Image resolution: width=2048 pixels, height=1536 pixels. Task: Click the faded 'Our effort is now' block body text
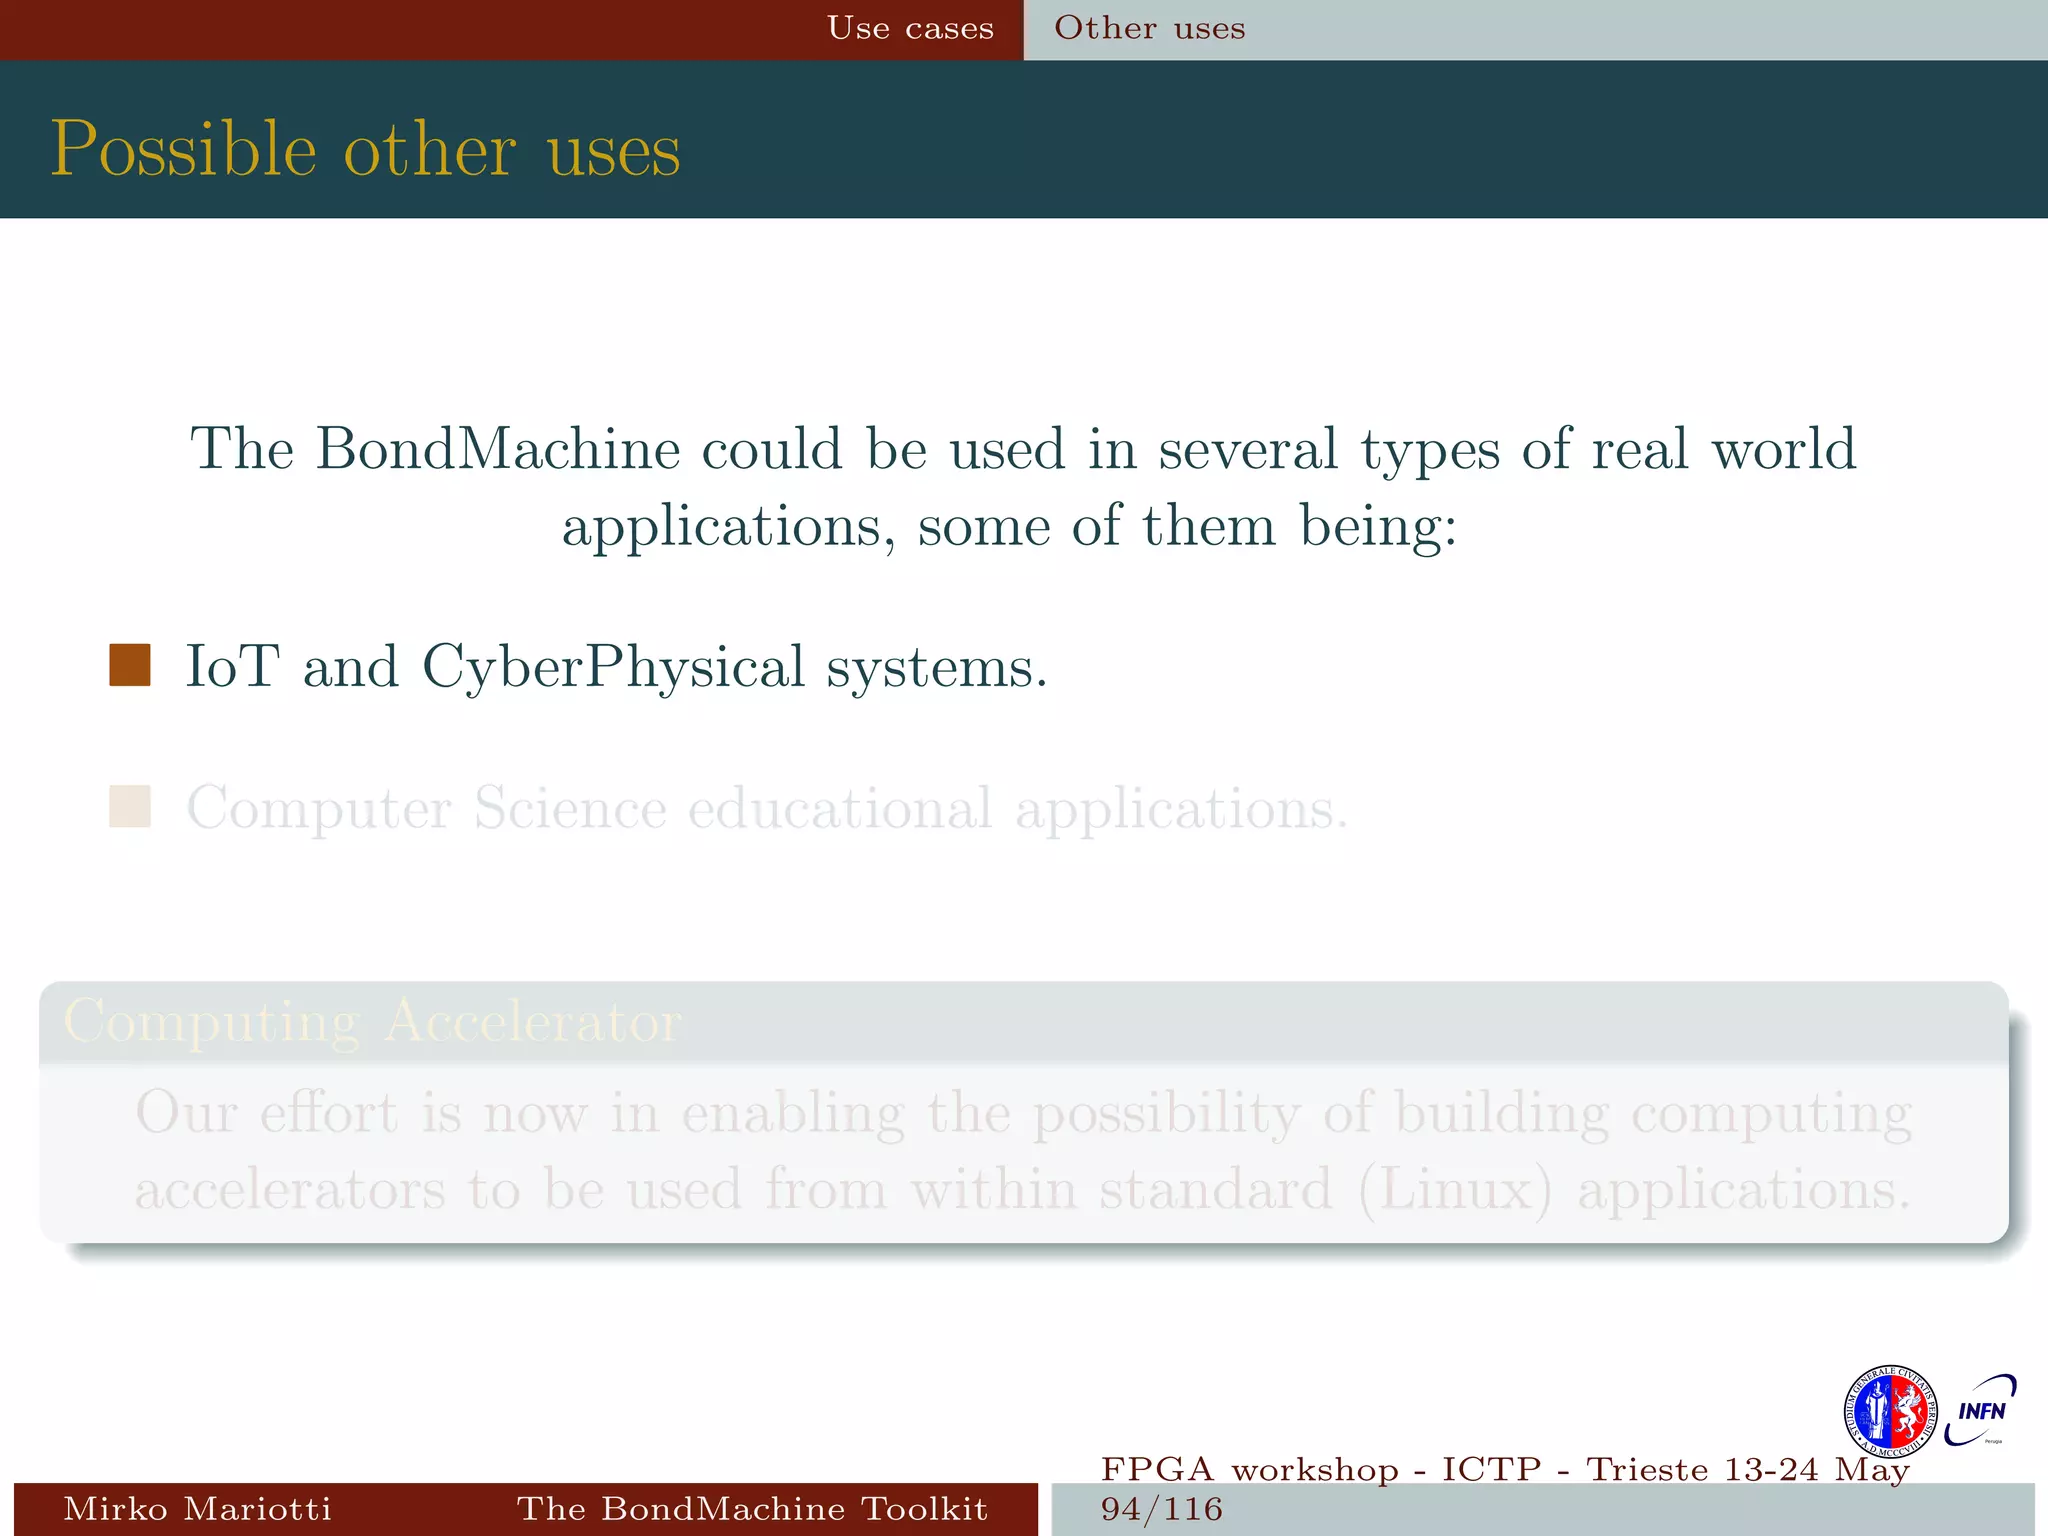click(x=1023, y=1152)
